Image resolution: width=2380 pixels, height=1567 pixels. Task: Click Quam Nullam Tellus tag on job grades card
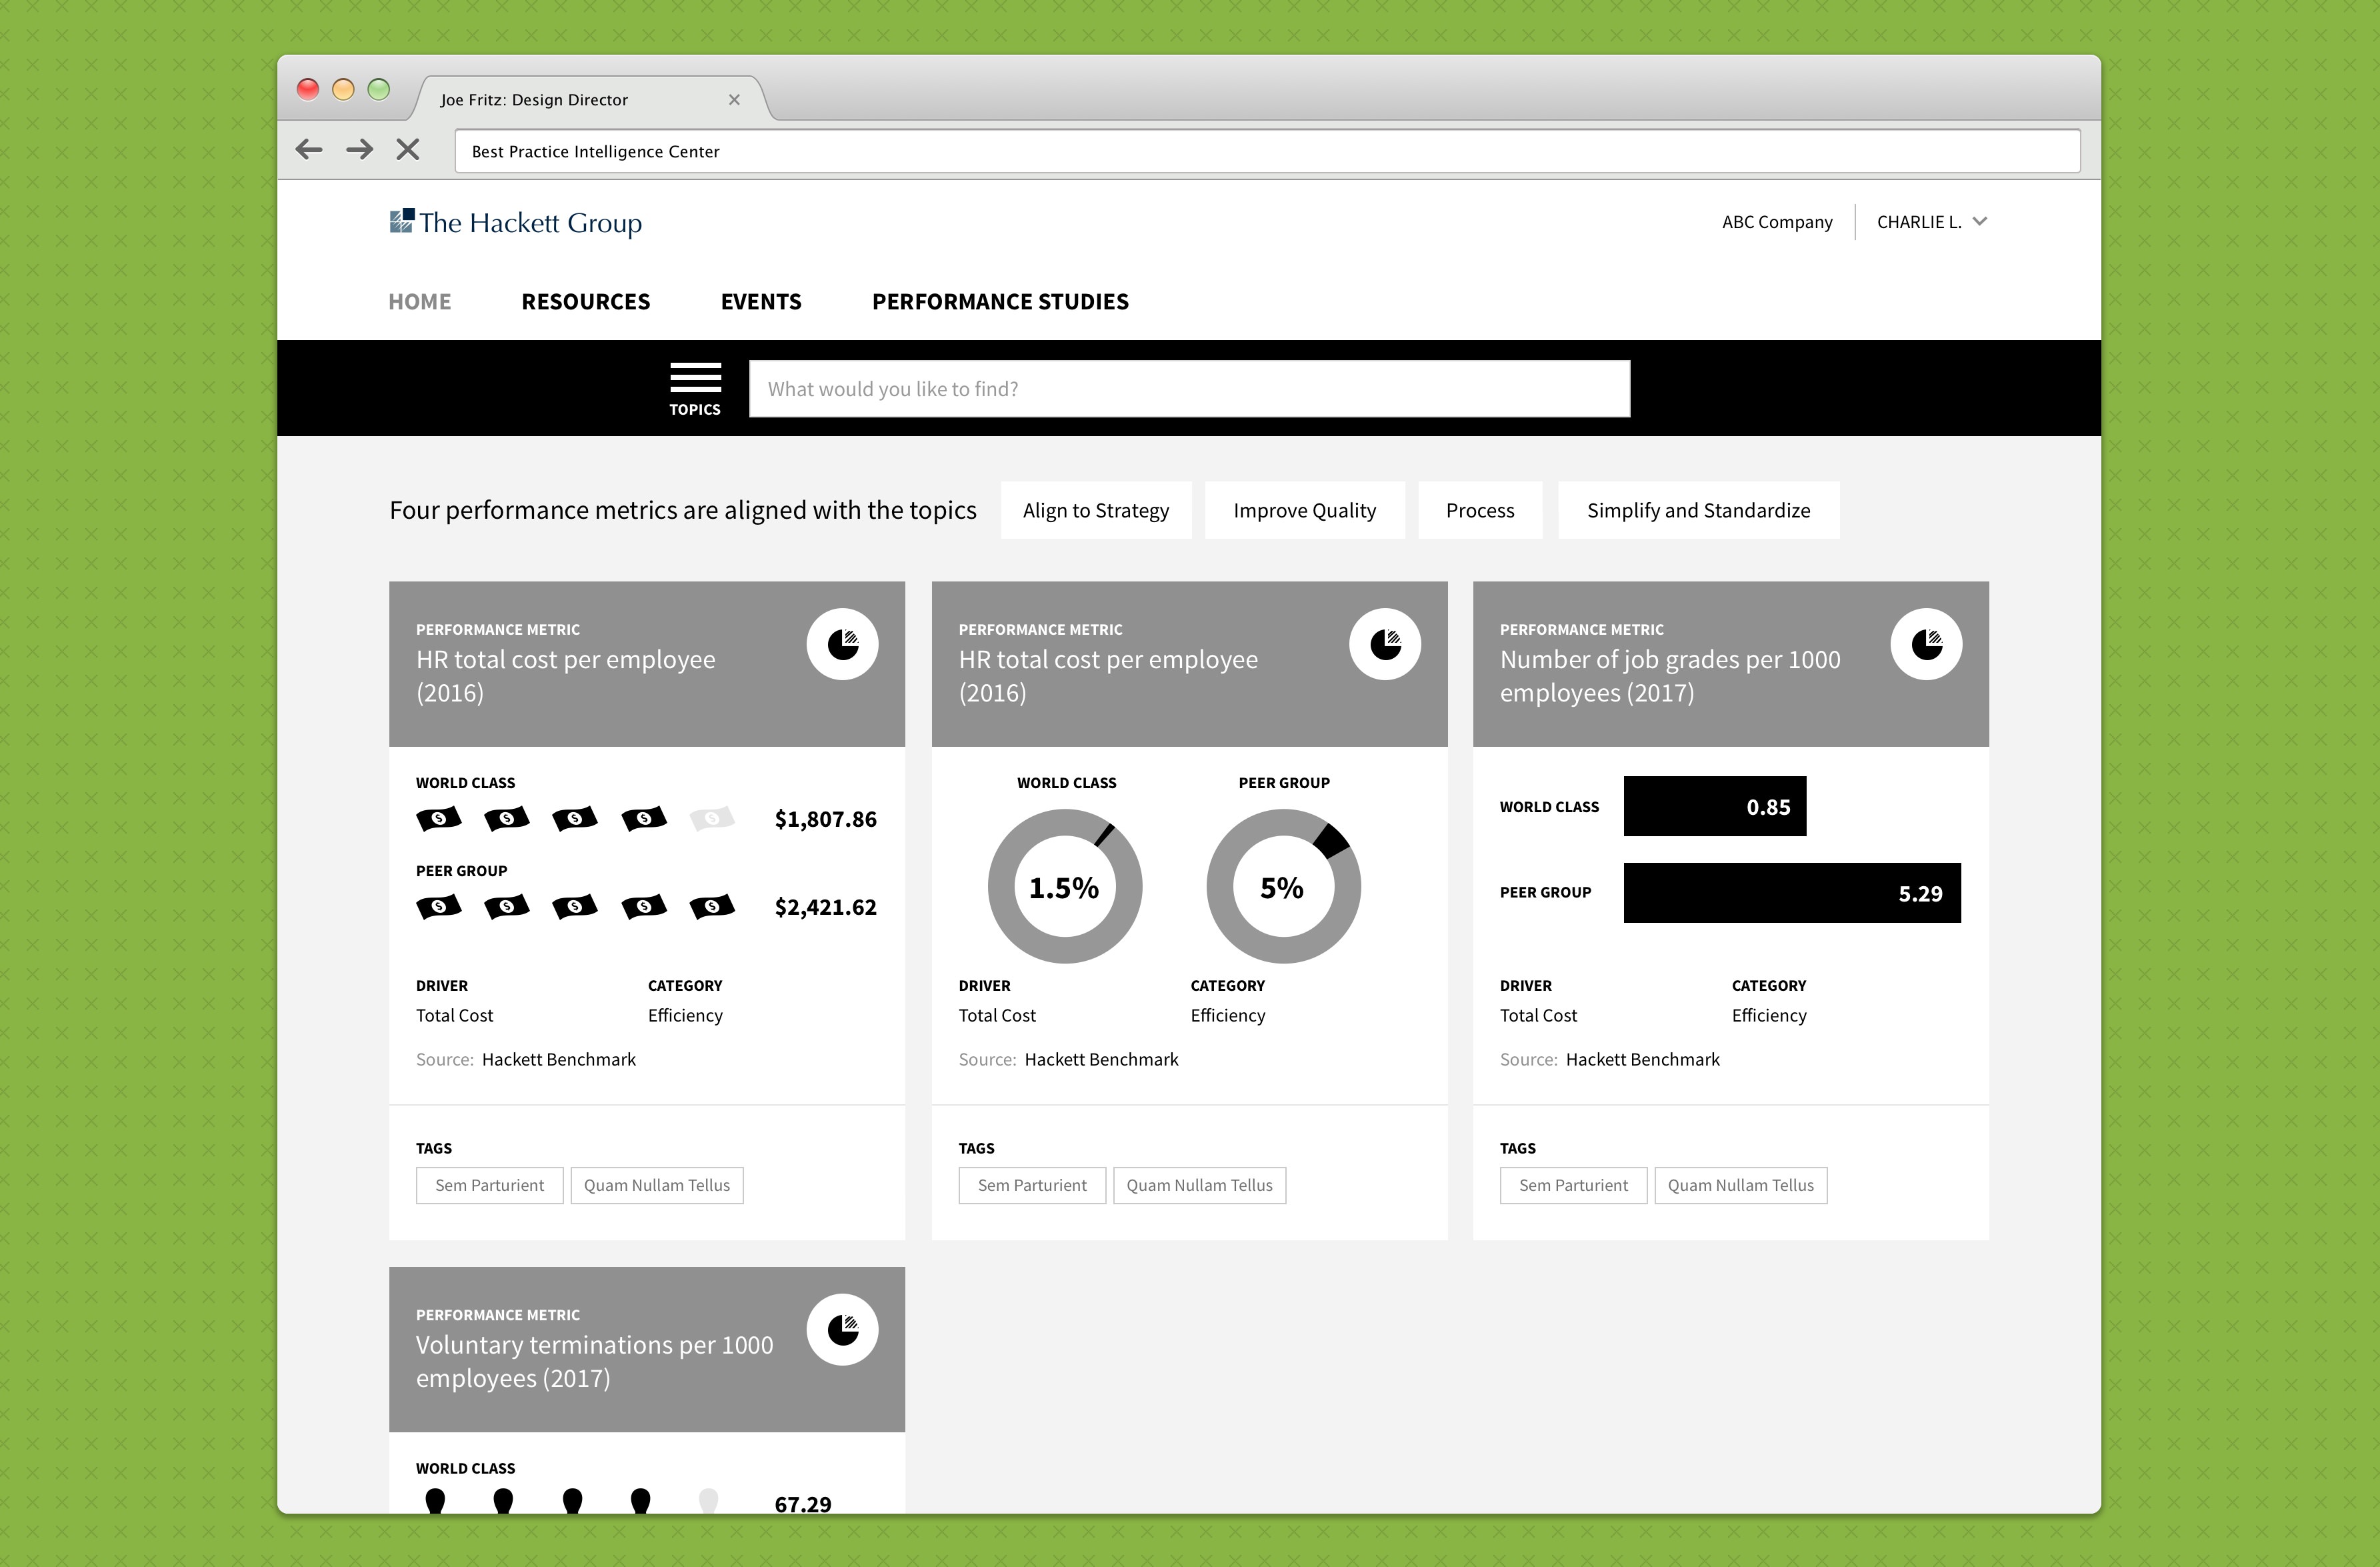point(1741,1185)
